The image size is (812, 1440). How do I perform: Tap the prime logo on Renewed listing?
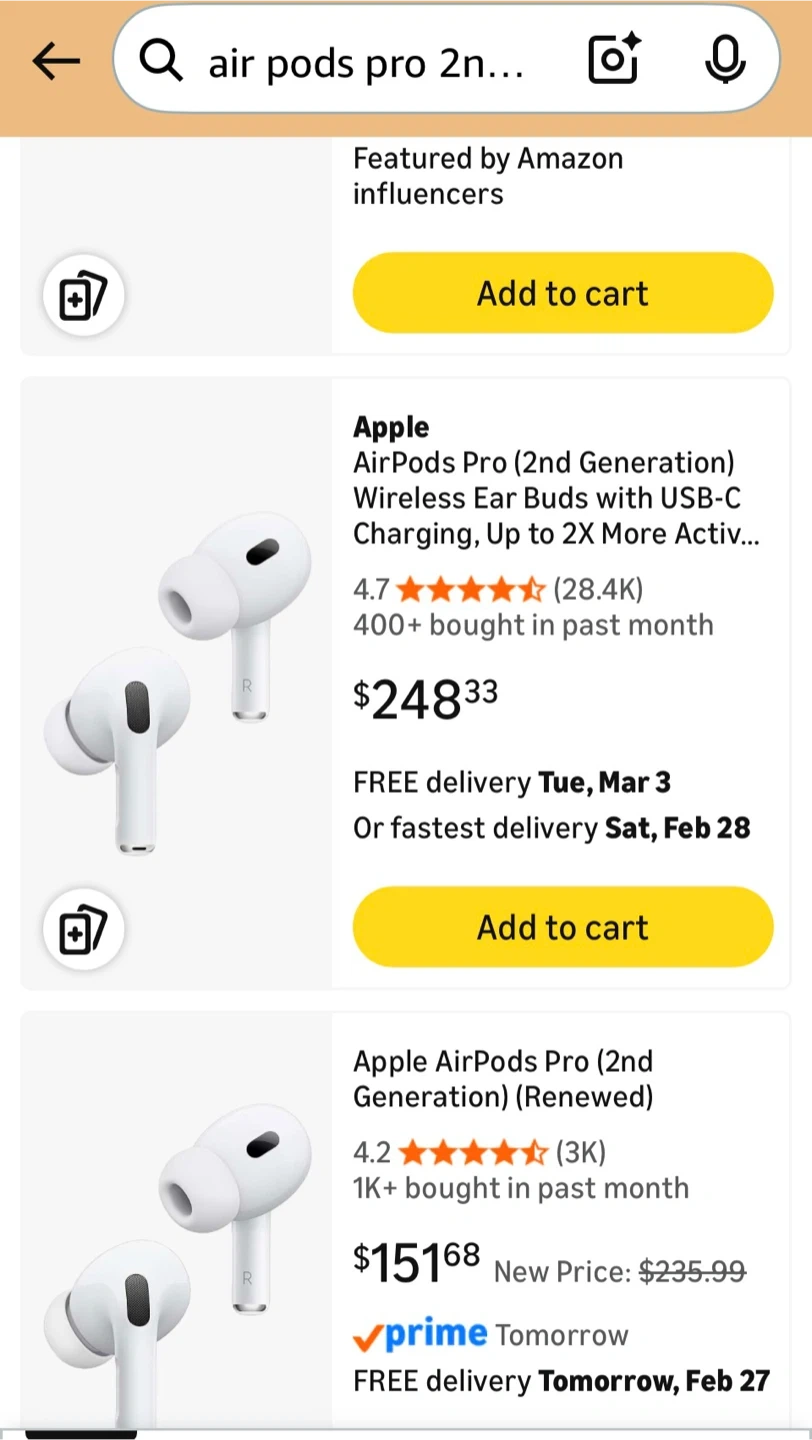pos(421,1335)
